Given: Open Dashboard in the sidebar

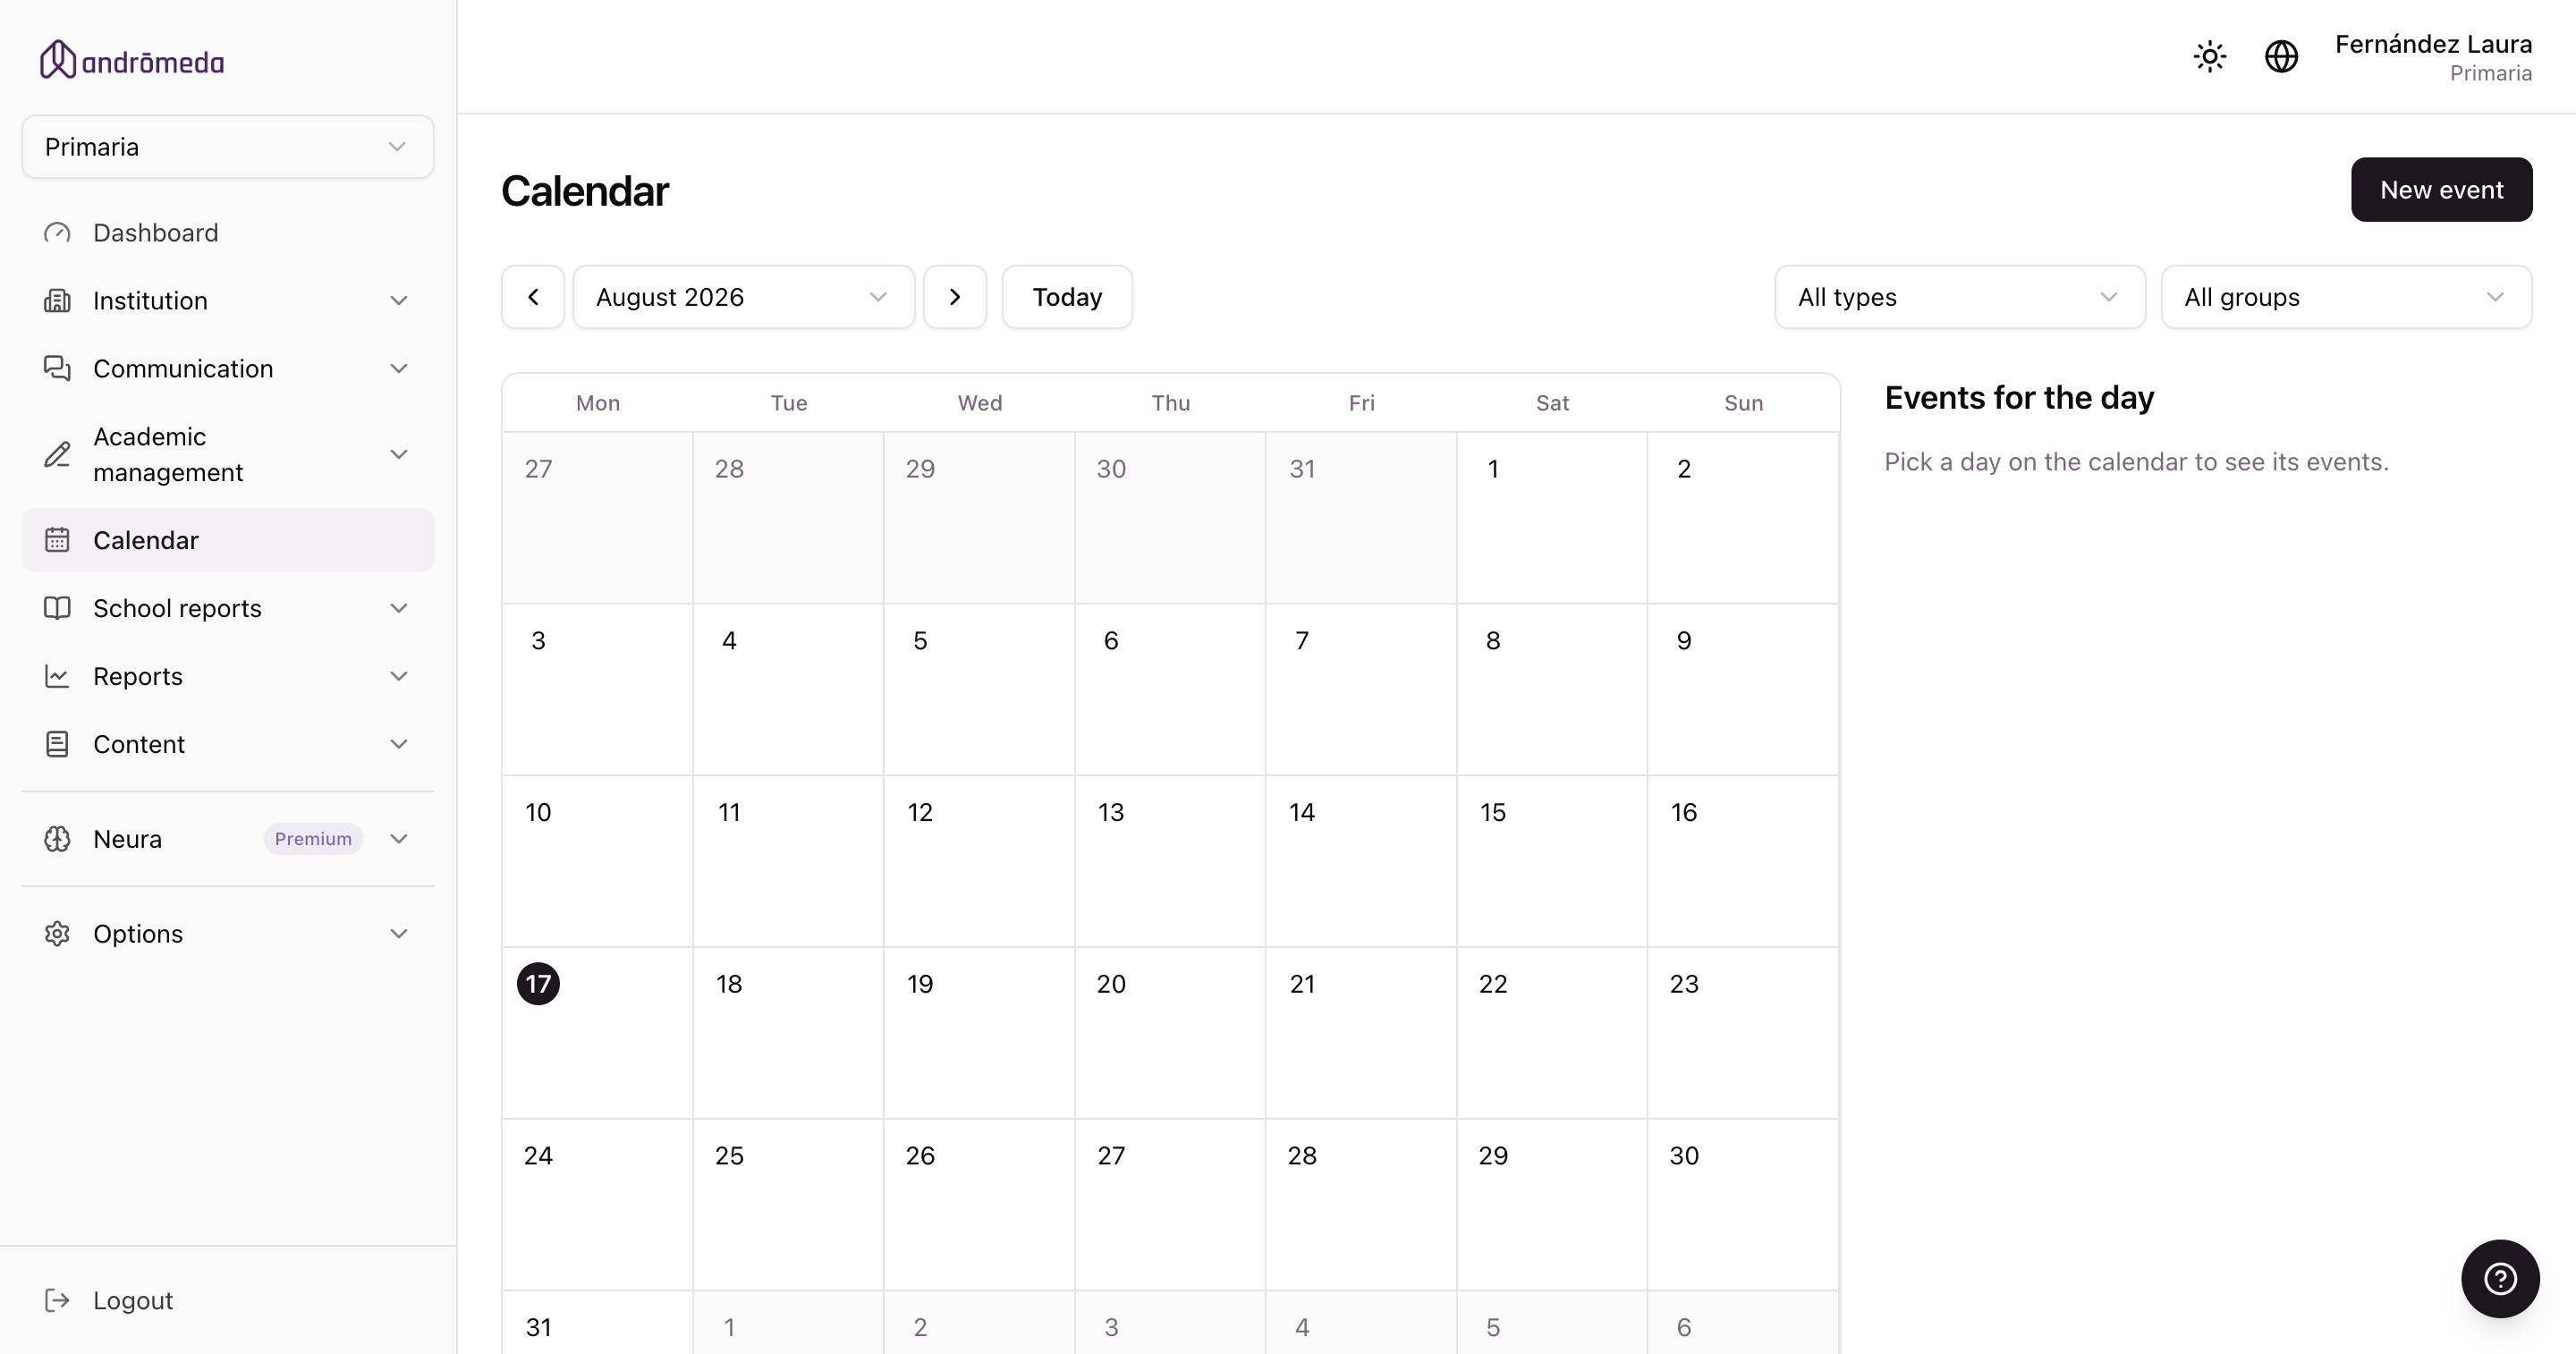Looking at the screenshot, I should click(228, 233).
